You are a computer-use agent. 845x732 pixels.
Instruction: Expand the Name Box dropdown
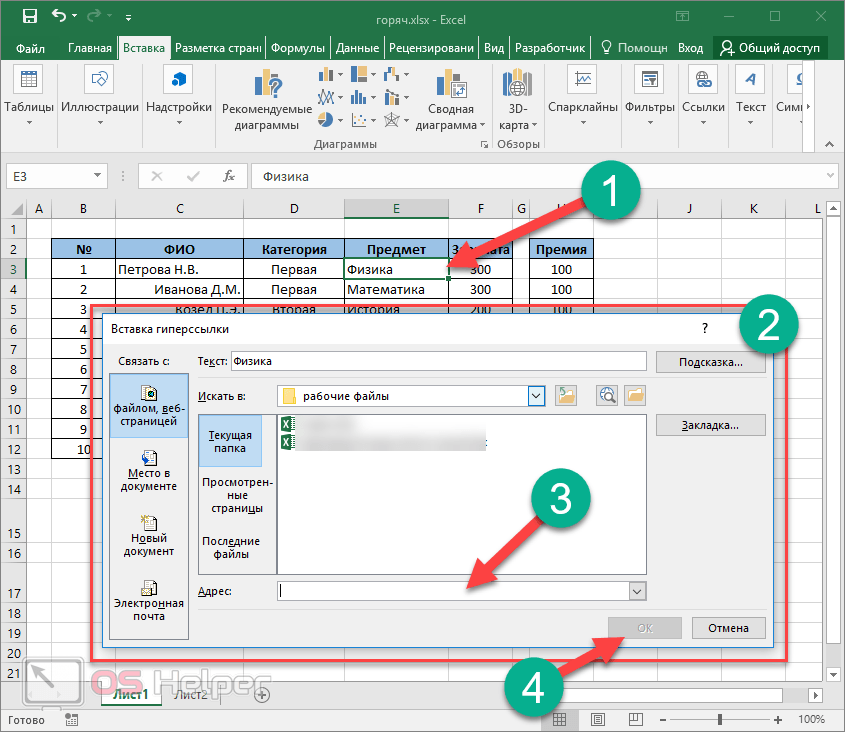(97, 176)
